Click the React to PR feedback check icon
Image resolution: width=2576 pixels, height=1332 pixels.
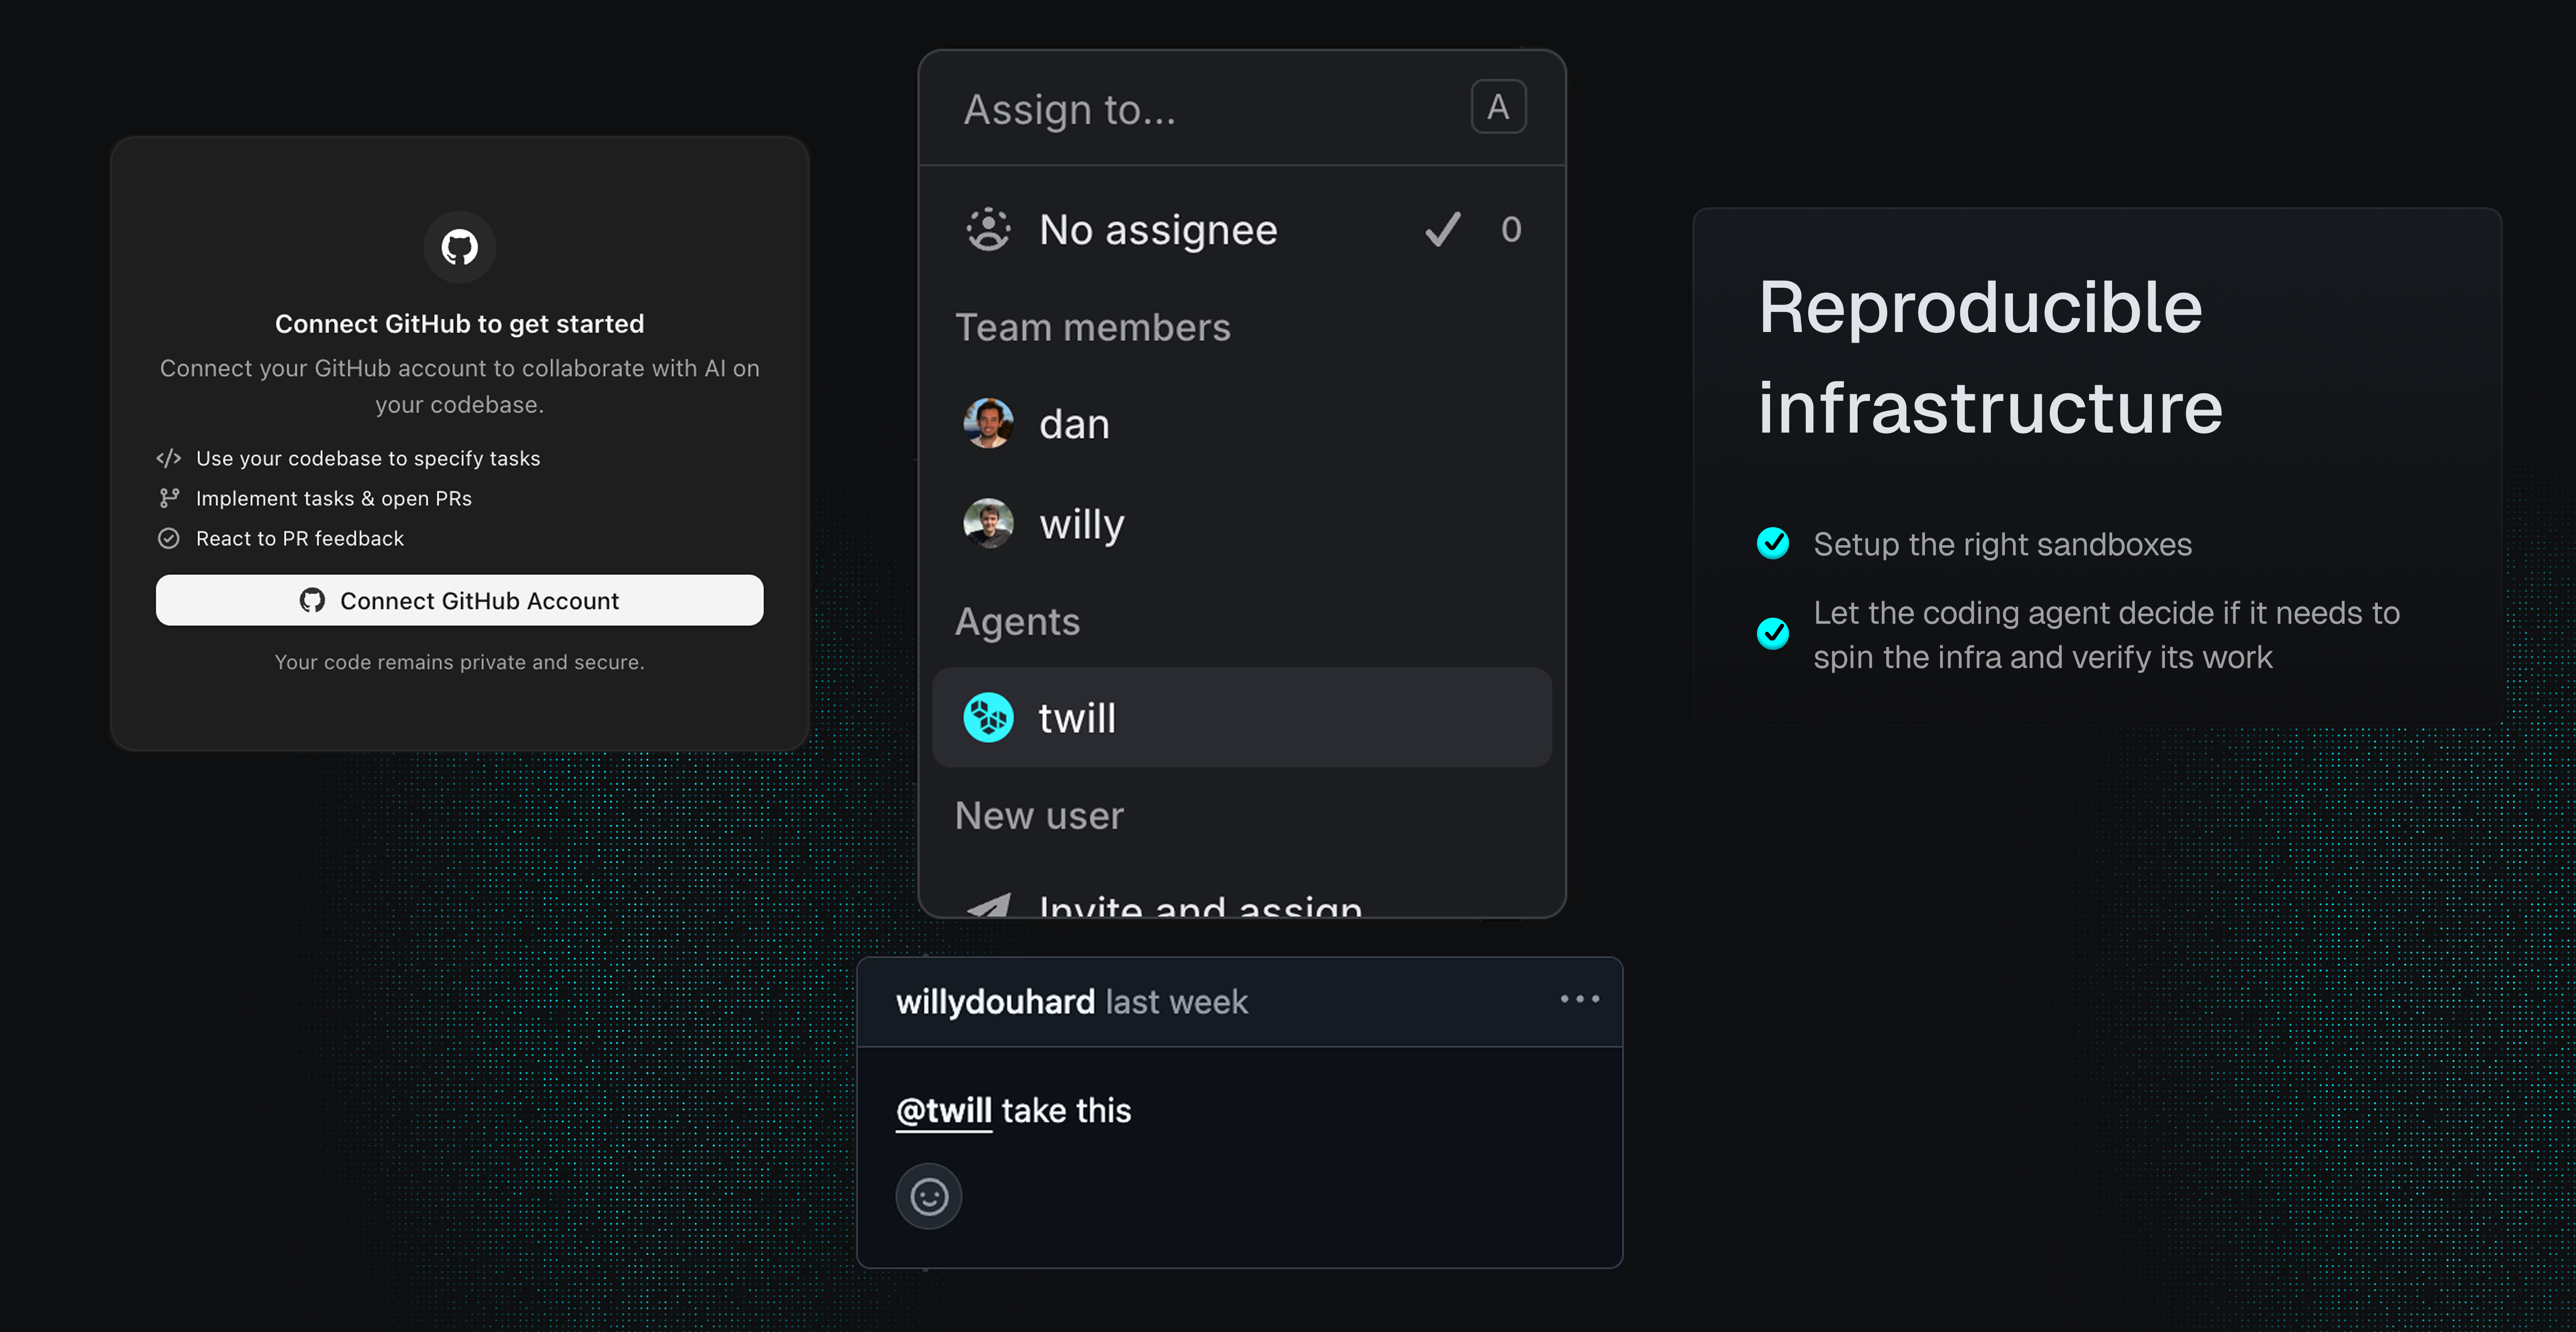coord(168,538)
